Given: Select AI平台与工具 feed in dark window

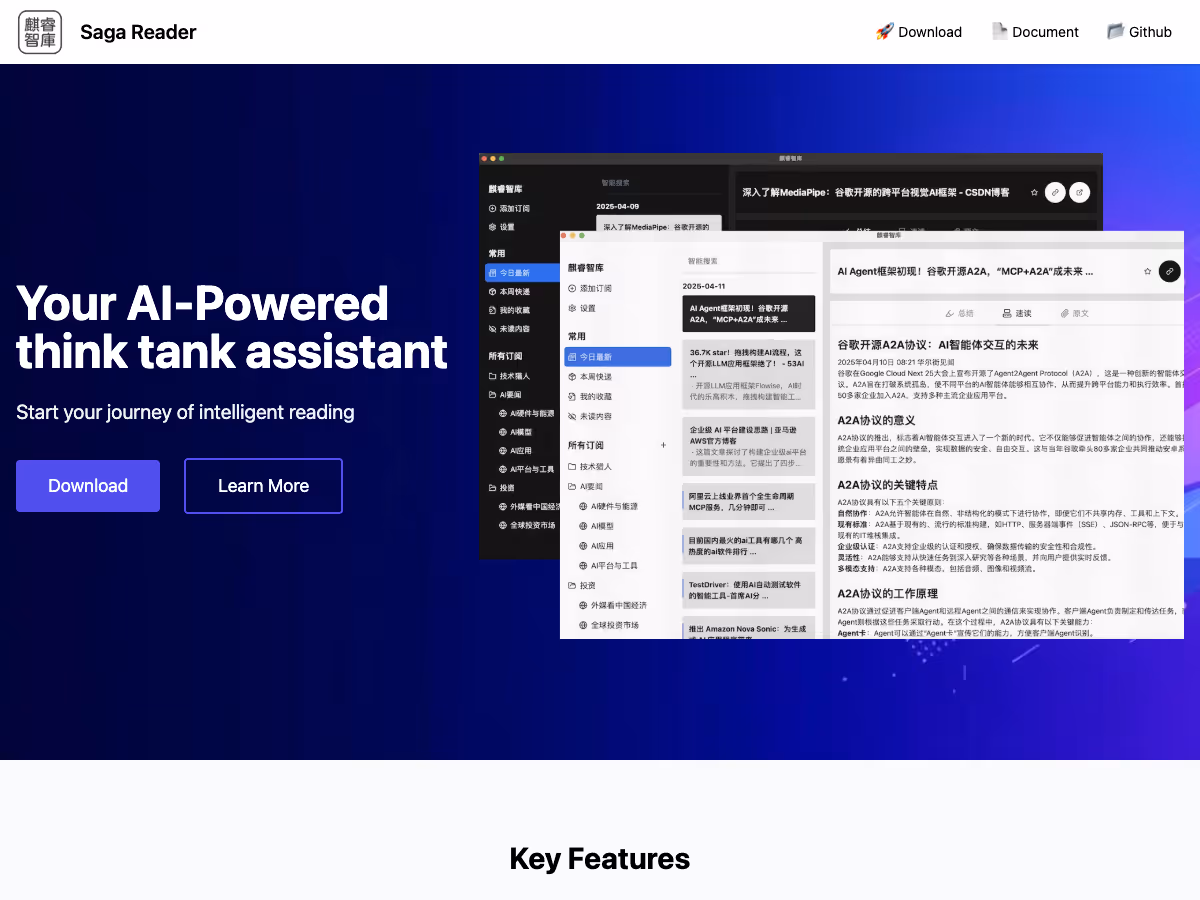Looking at the screenshot, I should [x=526, y=469].
